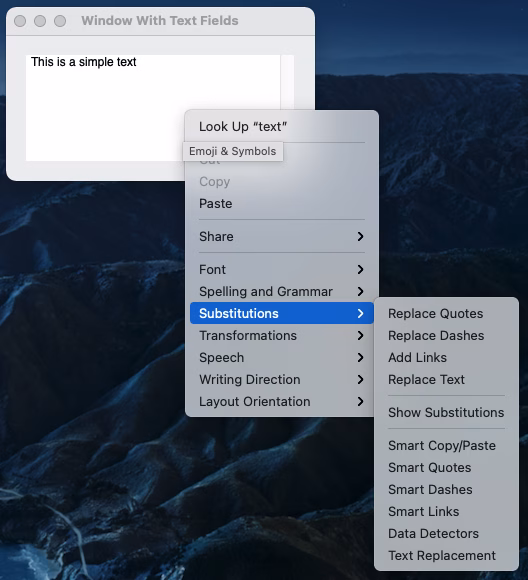528x580 pixels.
Task: Click the Look Up "text" menu entry
Action: (282, 127)
